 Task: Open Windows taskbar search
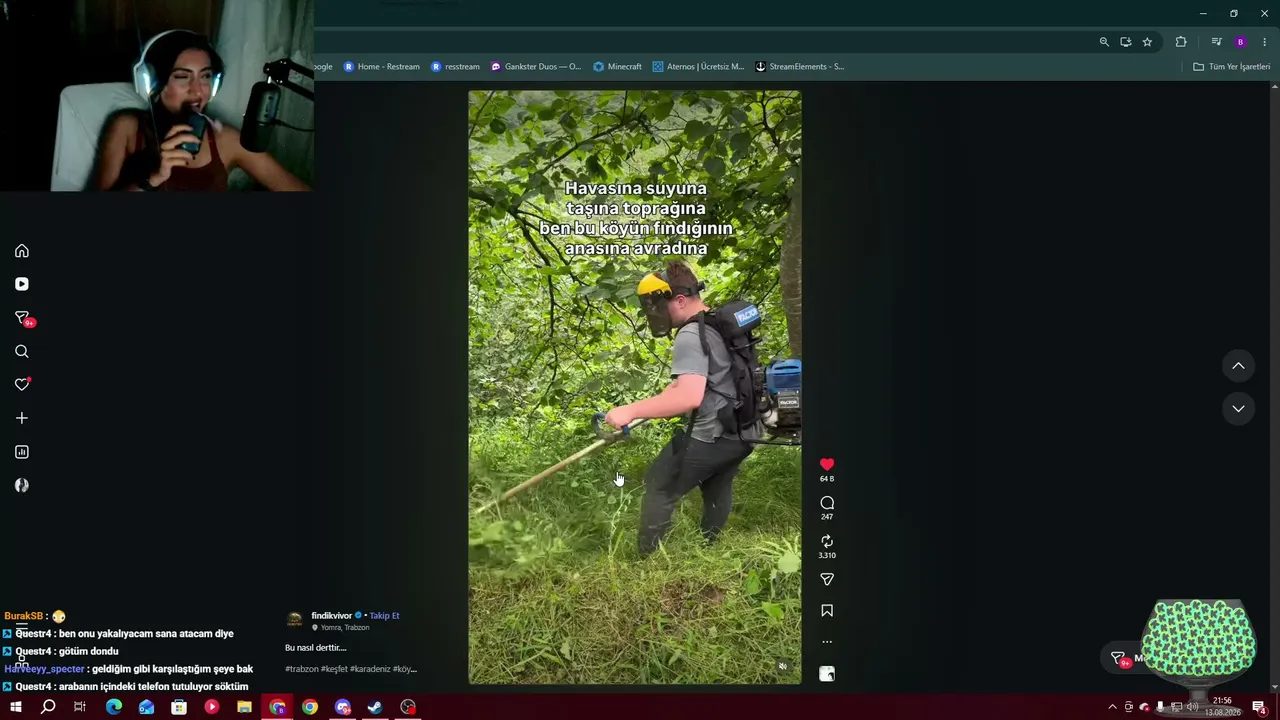tap(48, 707)
